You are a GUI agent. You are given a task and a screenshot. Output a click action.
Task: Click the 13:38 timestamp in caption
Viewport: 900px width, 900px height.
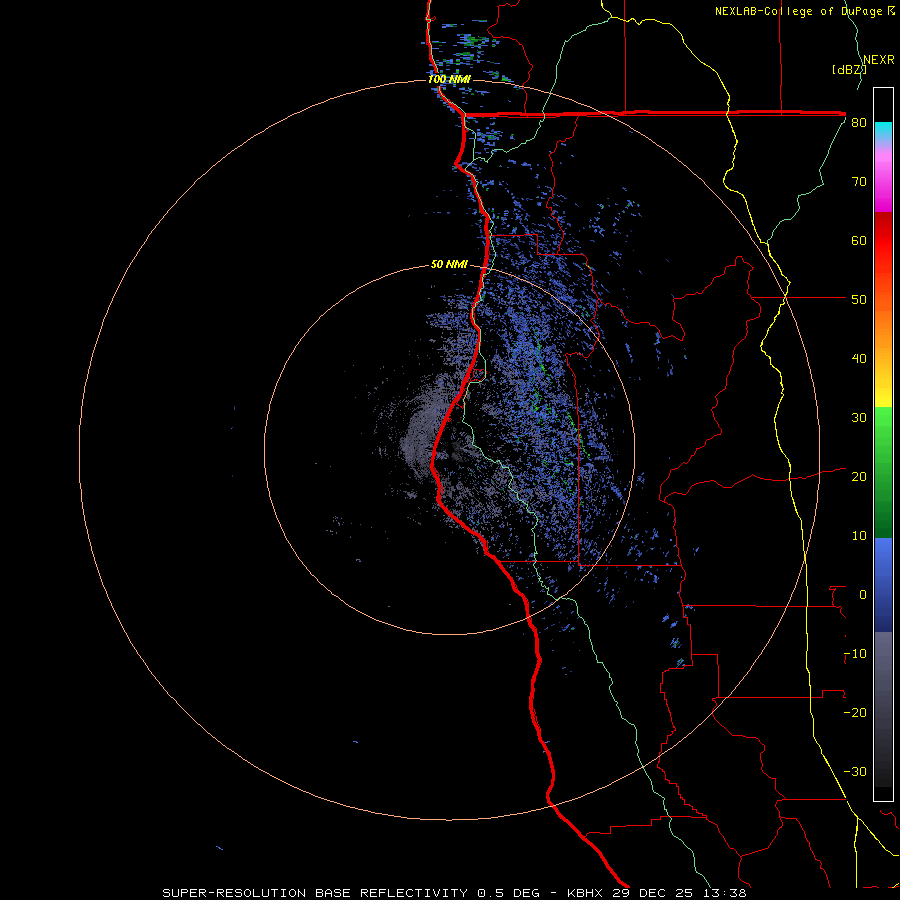[725, 893]
